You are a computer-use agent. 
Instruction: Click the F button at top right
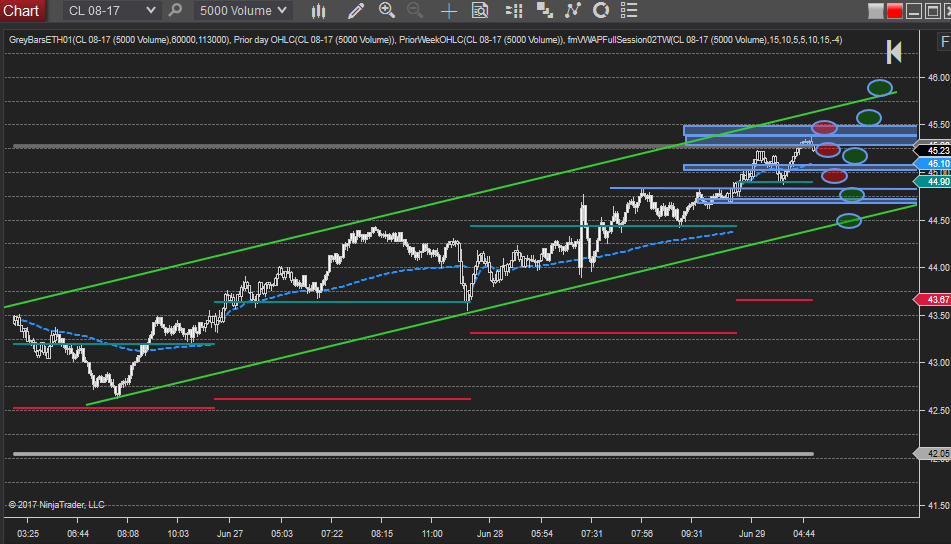(x=944, y=42)
